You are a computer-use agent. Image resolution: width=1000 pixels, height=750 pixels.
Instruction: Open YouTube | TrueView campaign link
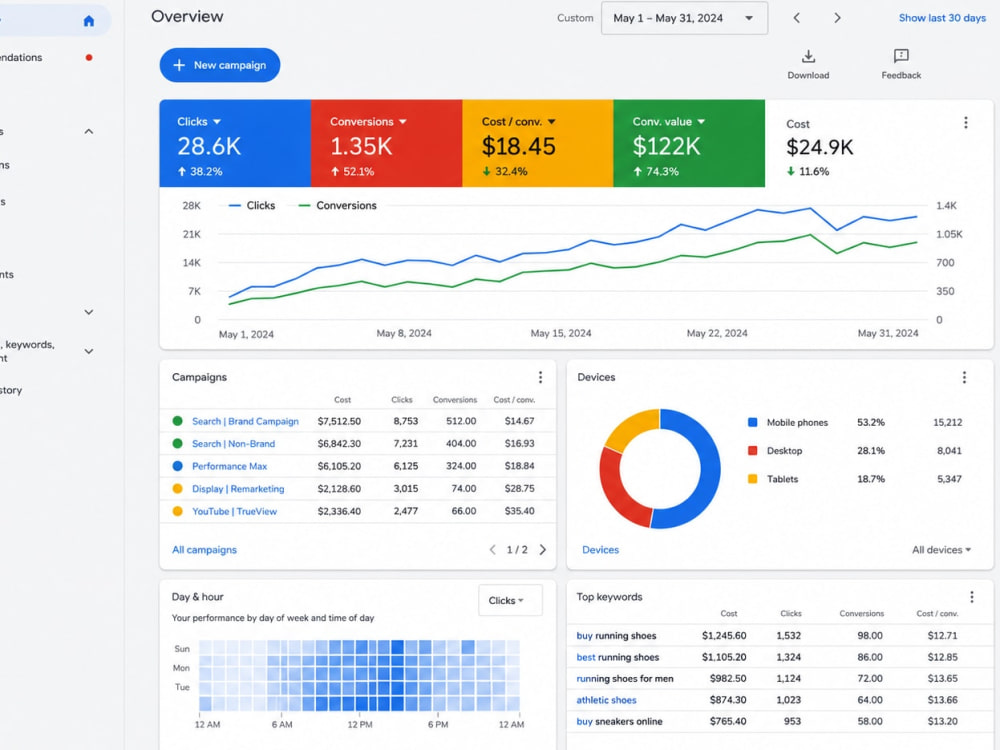[x=234, y=511]
